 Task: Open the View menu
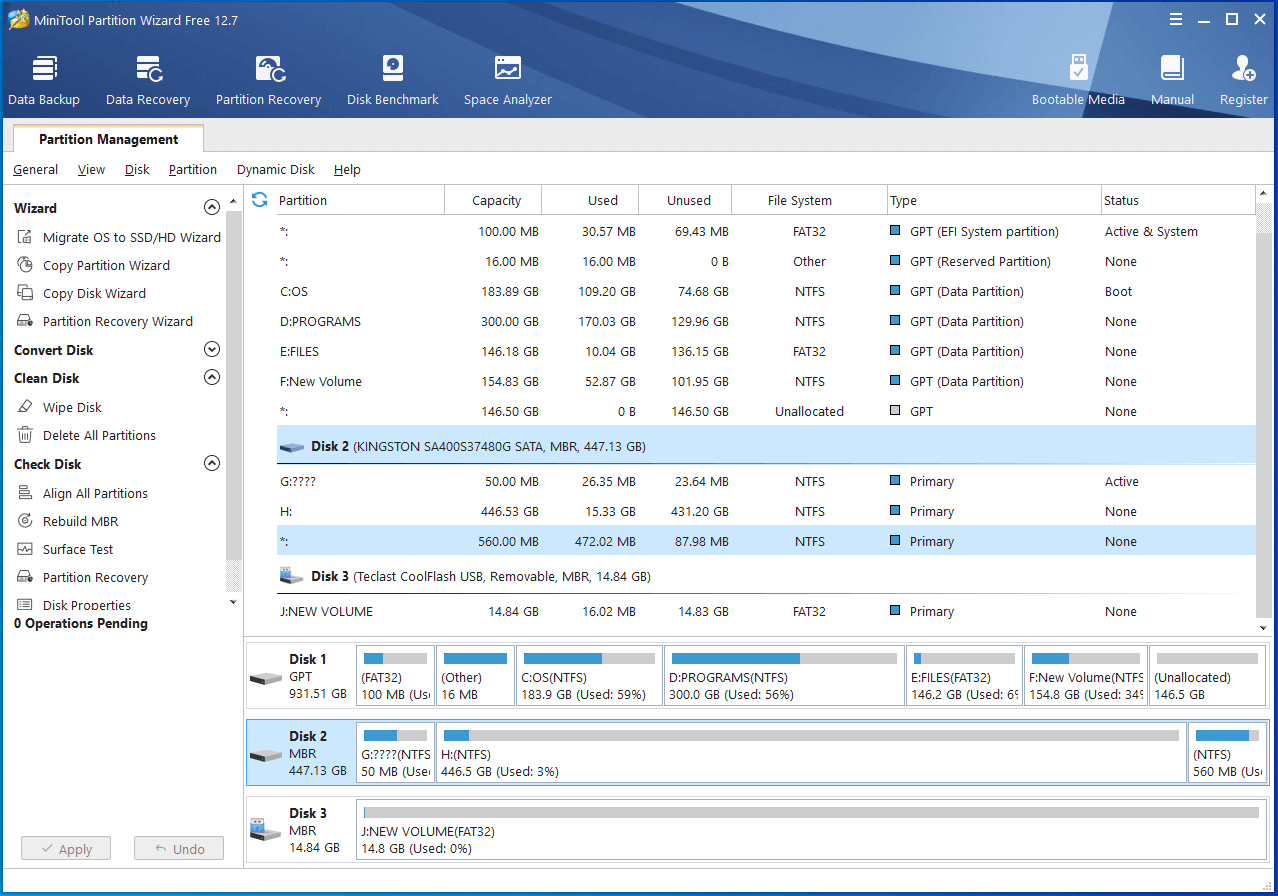[x=91, y=170]
